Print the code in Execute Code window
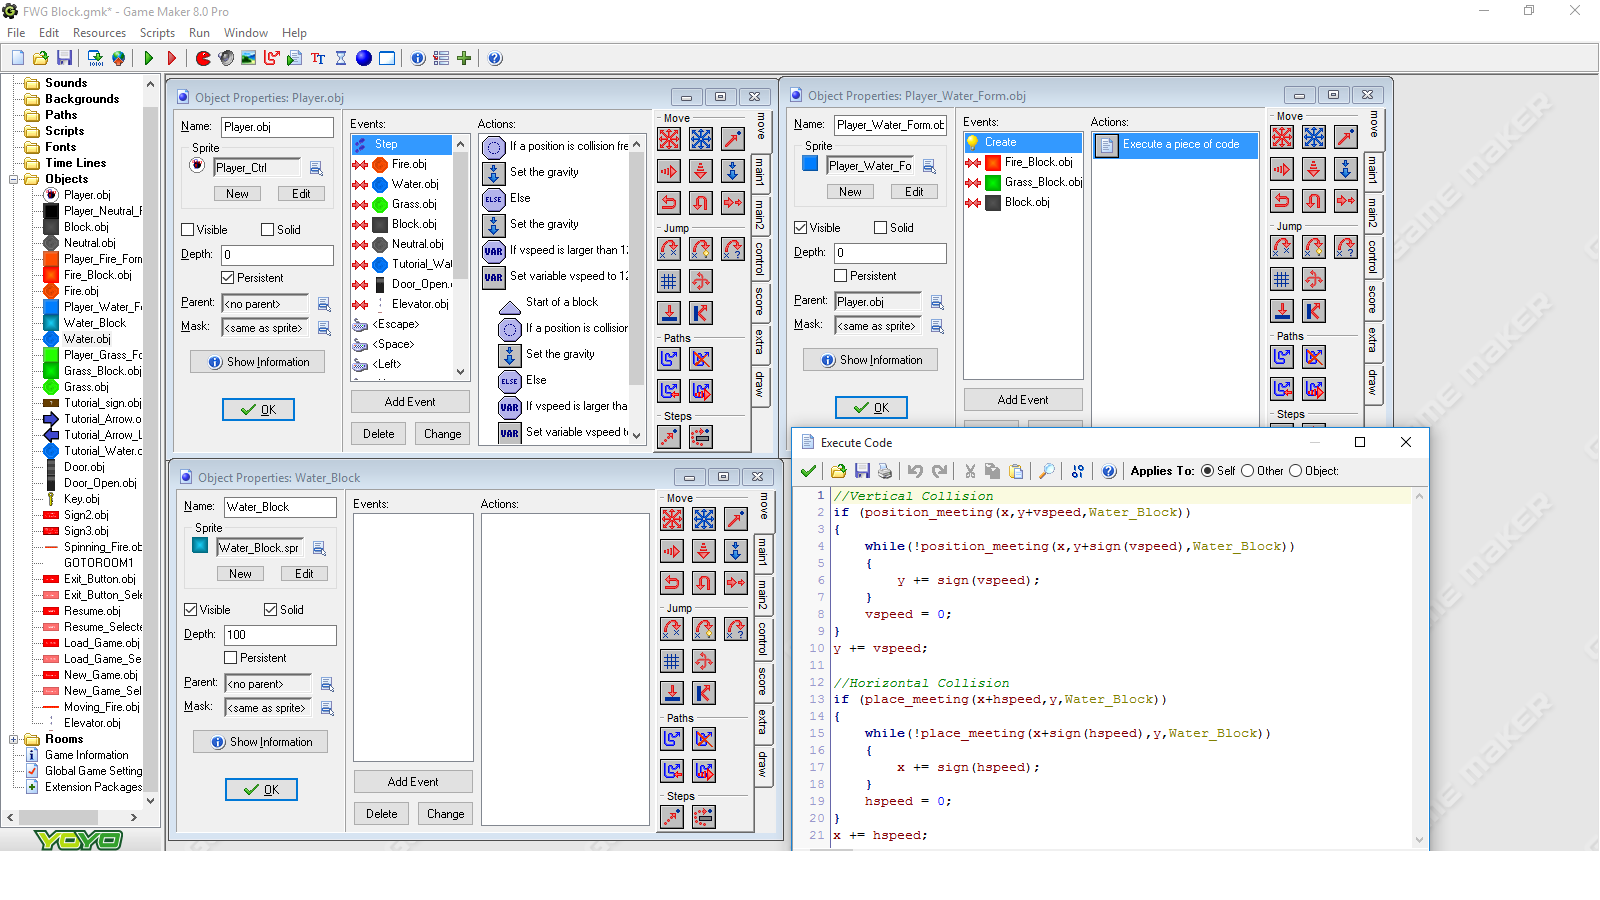Image resolution: width=1600 pixels, height=900 pixels. pos(885,471)
